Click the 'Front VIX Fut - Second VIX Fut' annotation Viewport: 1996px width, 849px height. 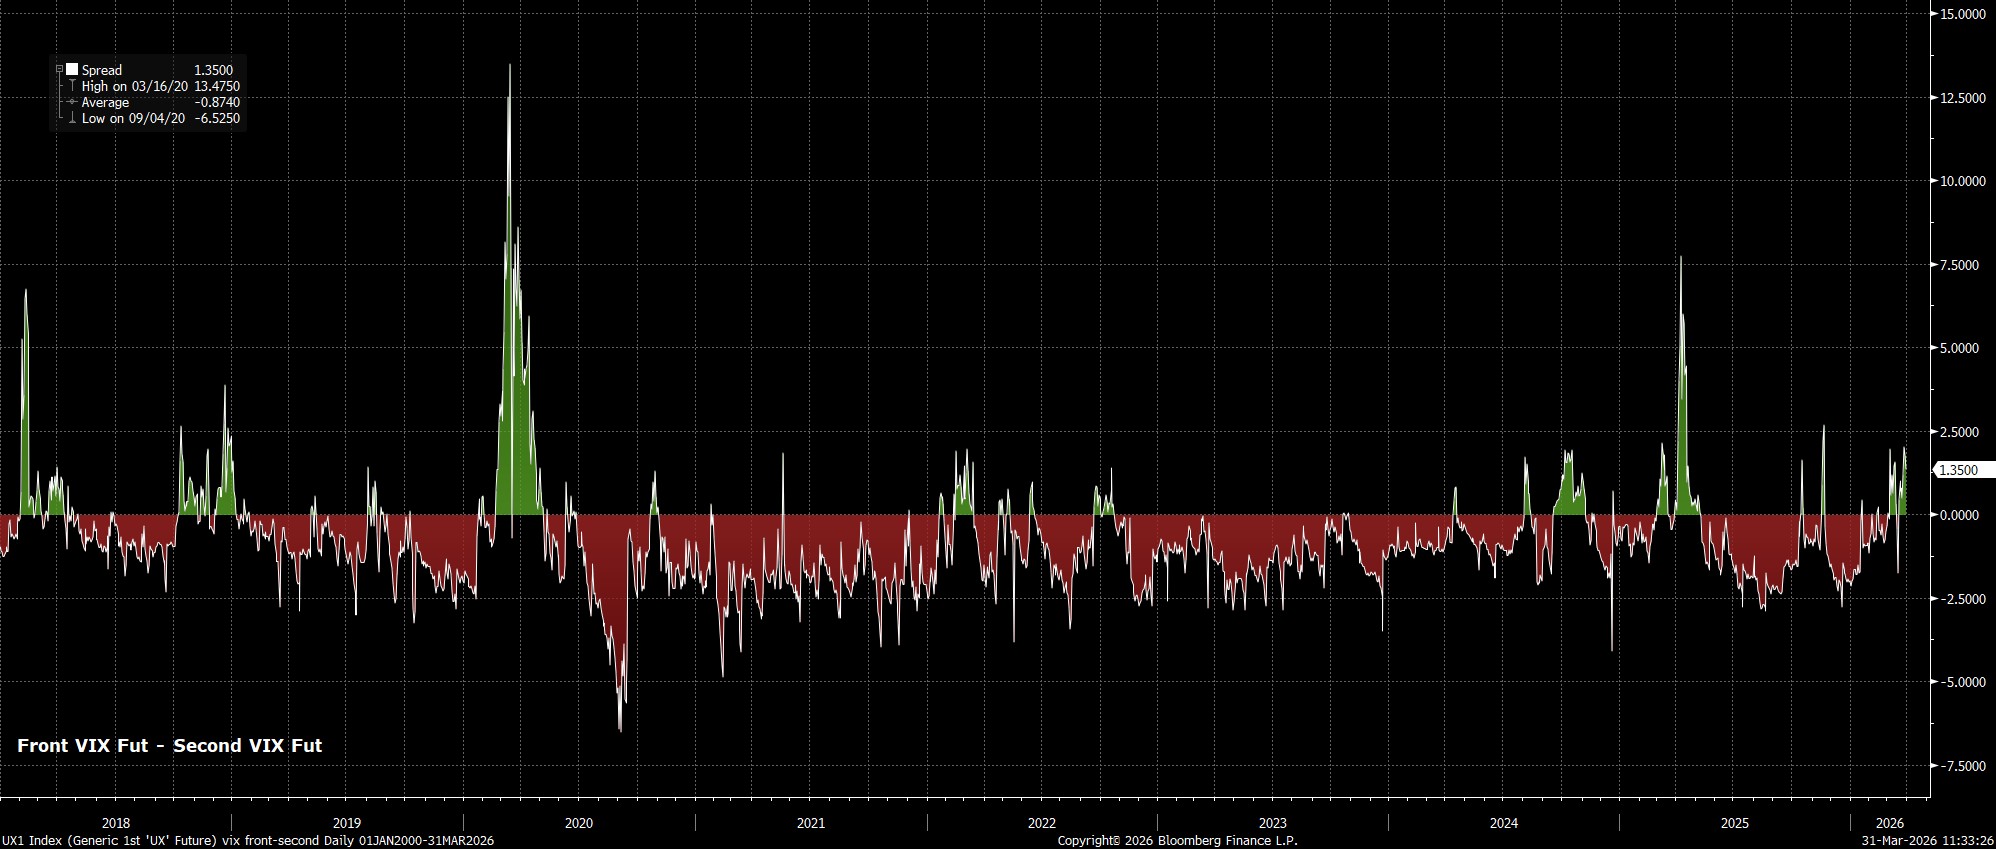point(169,745)
